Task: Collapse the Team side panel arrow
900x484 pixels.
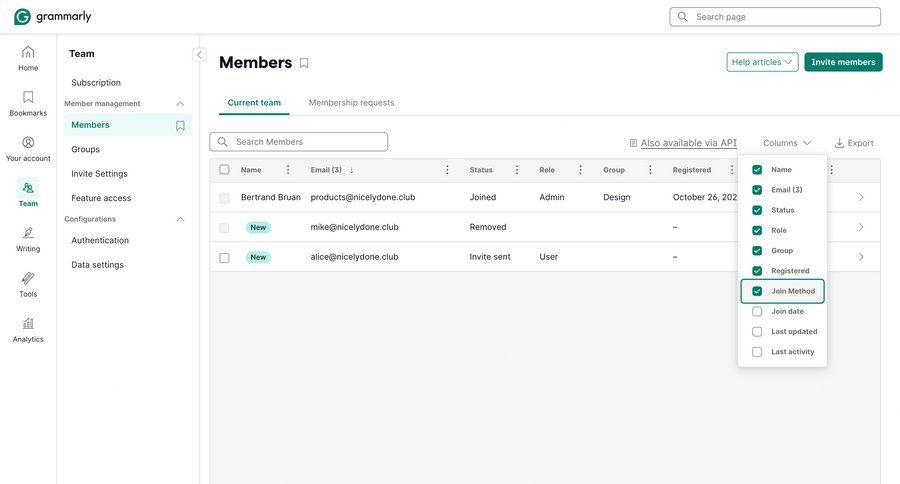Action: pyautogui.click(x=199, y=55)
